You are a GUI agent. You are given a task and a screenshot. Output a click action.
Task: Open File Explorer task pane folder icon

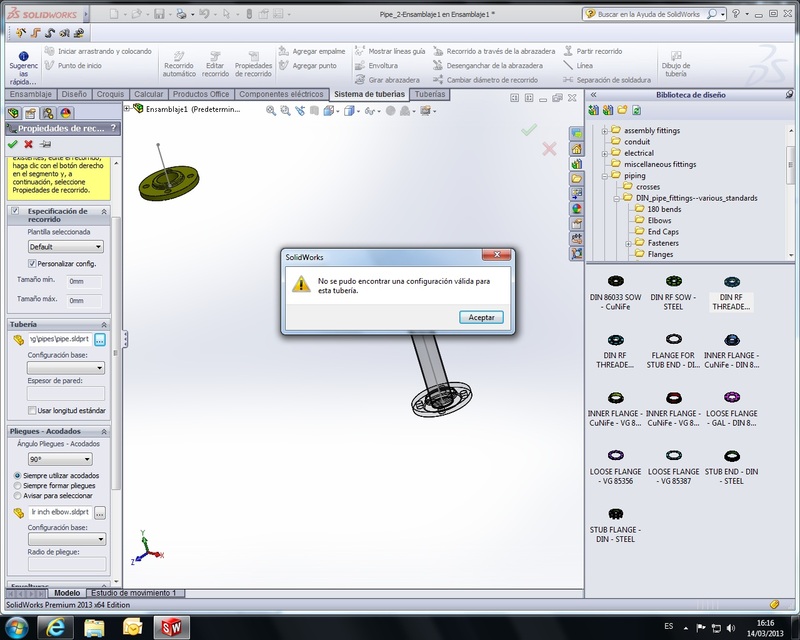tap(577, 179)
